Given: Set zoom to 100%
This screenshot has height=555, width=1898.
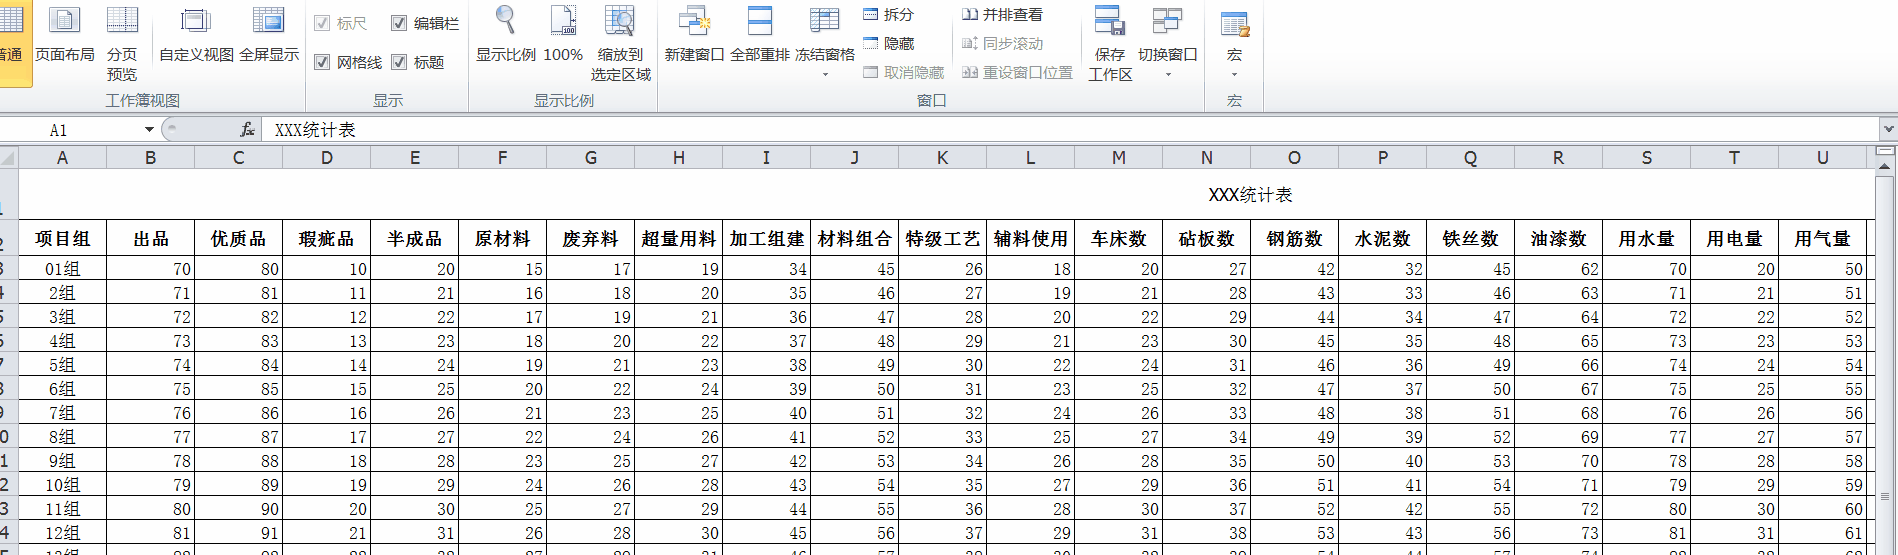Looking at the screenshot, I should pos(563,37).
